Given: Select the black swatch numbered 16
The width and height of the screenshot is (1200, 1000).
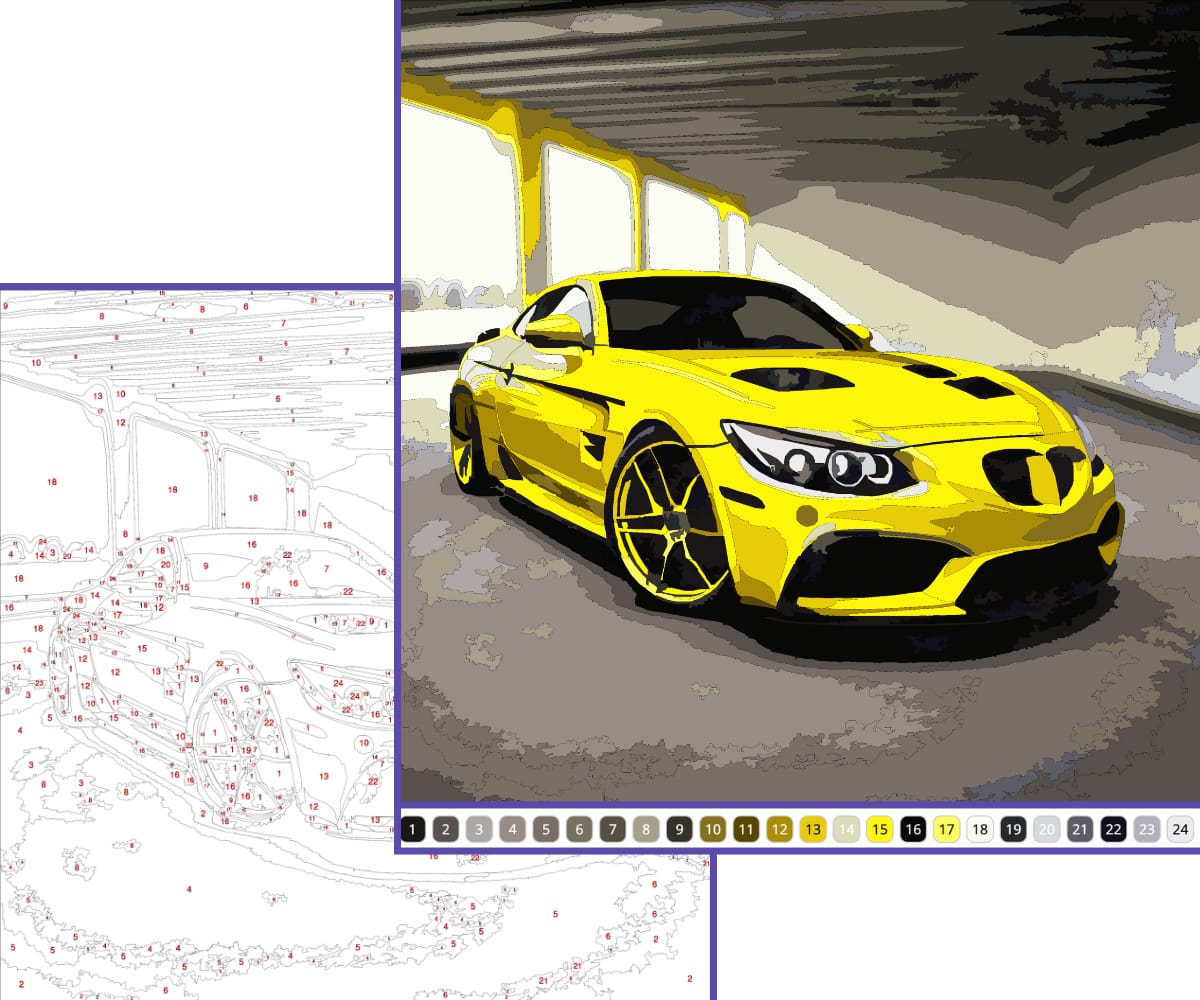Looking at the screenshot, I should point(914,830).
